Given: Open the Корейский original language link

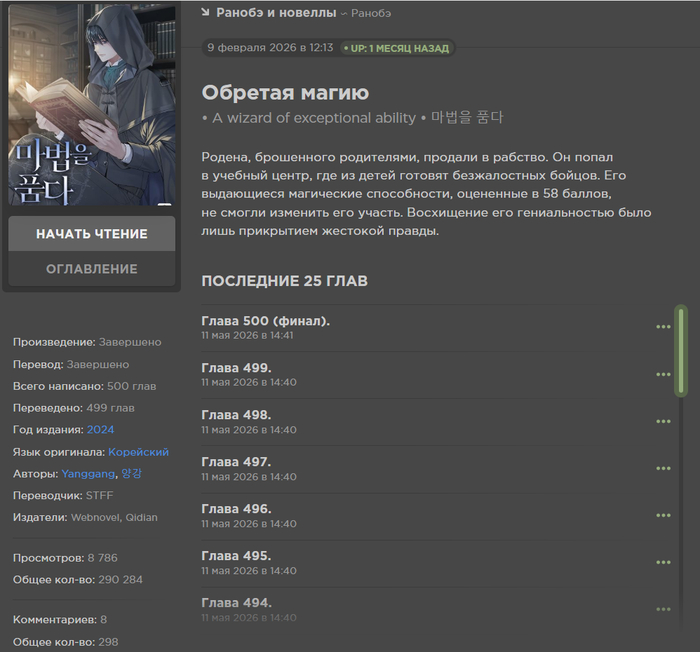Looking at the screenshot, I should point(138,452).
